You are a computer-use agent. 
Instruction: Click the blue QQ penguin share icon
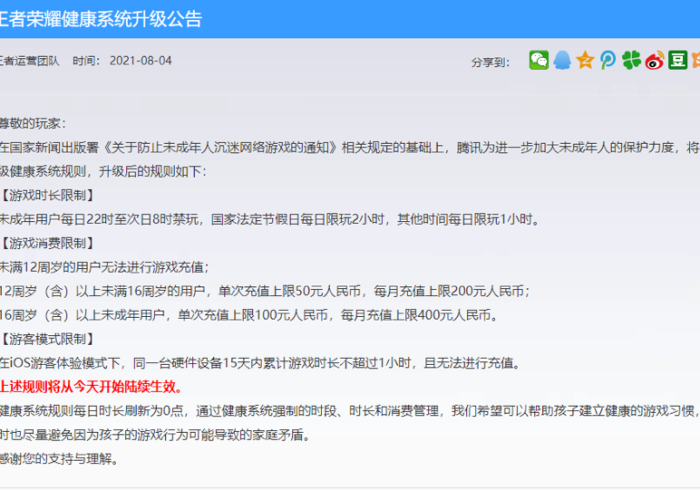click(x=563, y=60)
